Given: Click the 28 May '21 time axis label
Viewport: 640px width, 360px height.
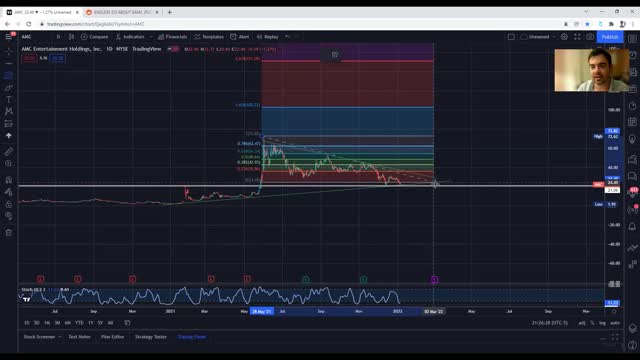Looking at the screenshot, I should pos(262,311).
